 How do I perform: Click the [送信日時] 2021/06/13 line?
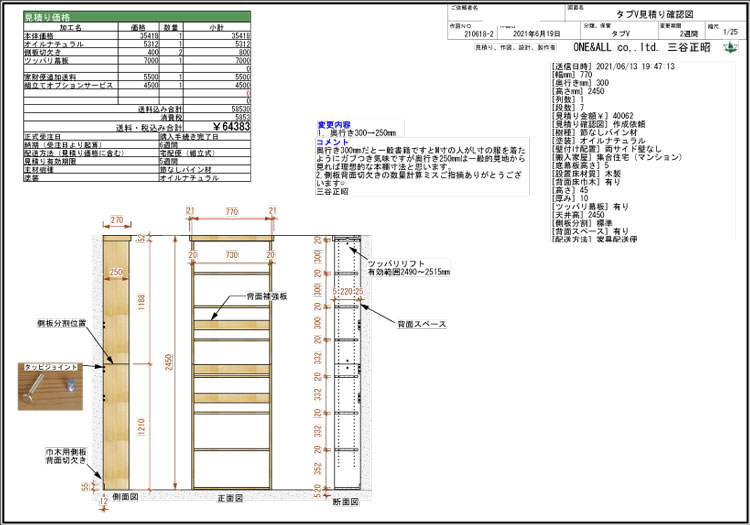tap(613, 66)
